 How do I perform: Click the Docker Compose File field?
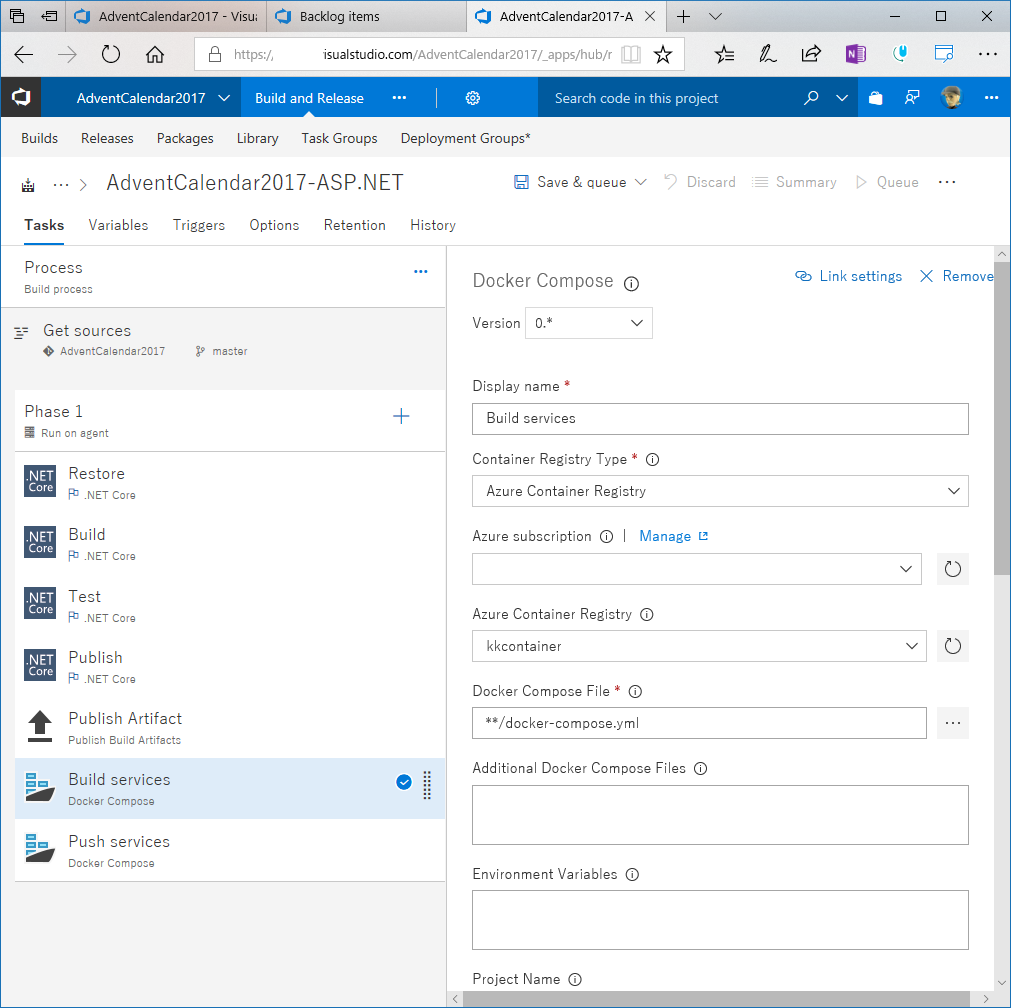(x=699, y=723)
